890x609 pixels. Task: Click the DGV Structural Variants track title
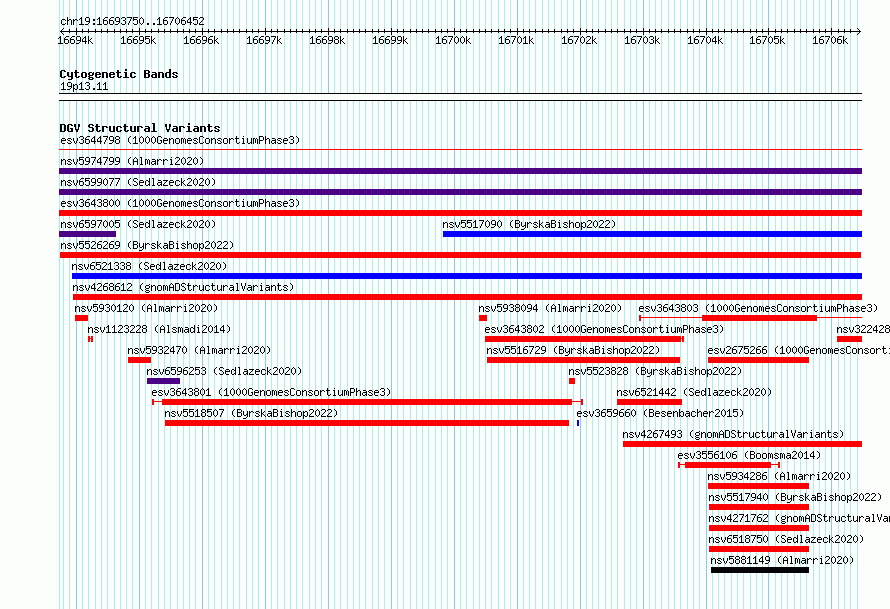tap(140, 128)
